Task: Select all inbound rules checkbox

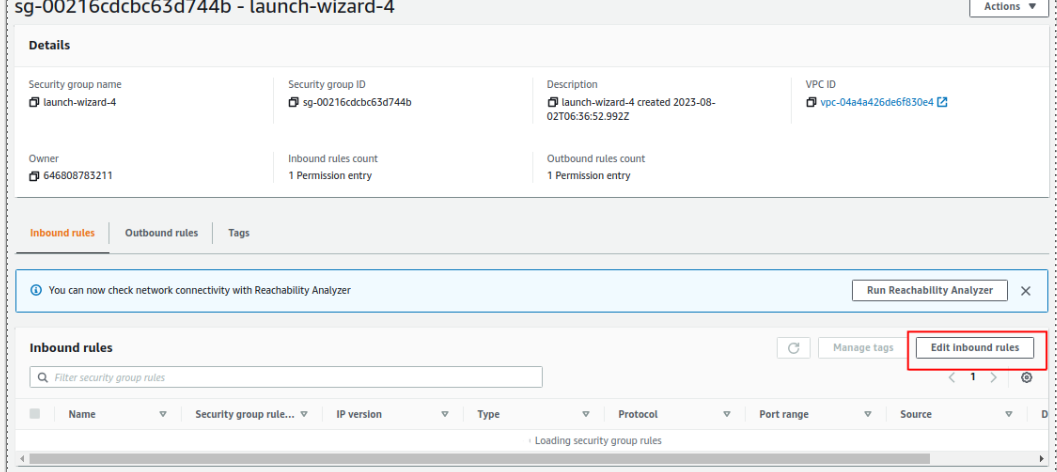Action: pyautogui.click(x=36, y=414)
